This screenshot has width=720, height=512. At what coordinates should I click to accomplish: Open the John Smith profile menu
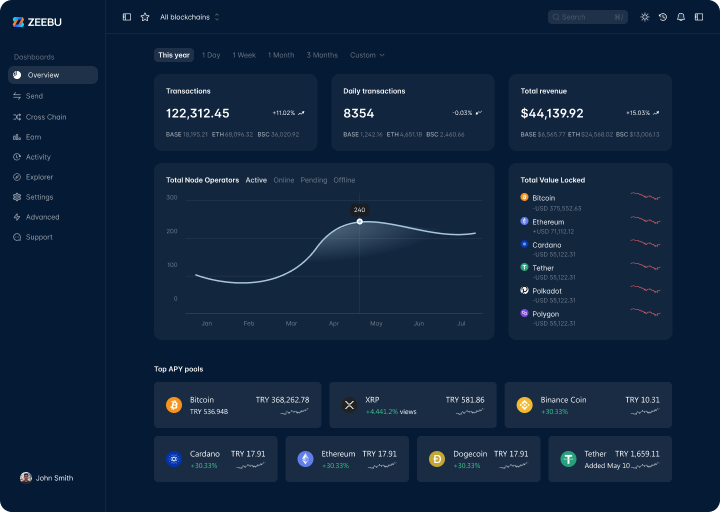click(47, 478)
